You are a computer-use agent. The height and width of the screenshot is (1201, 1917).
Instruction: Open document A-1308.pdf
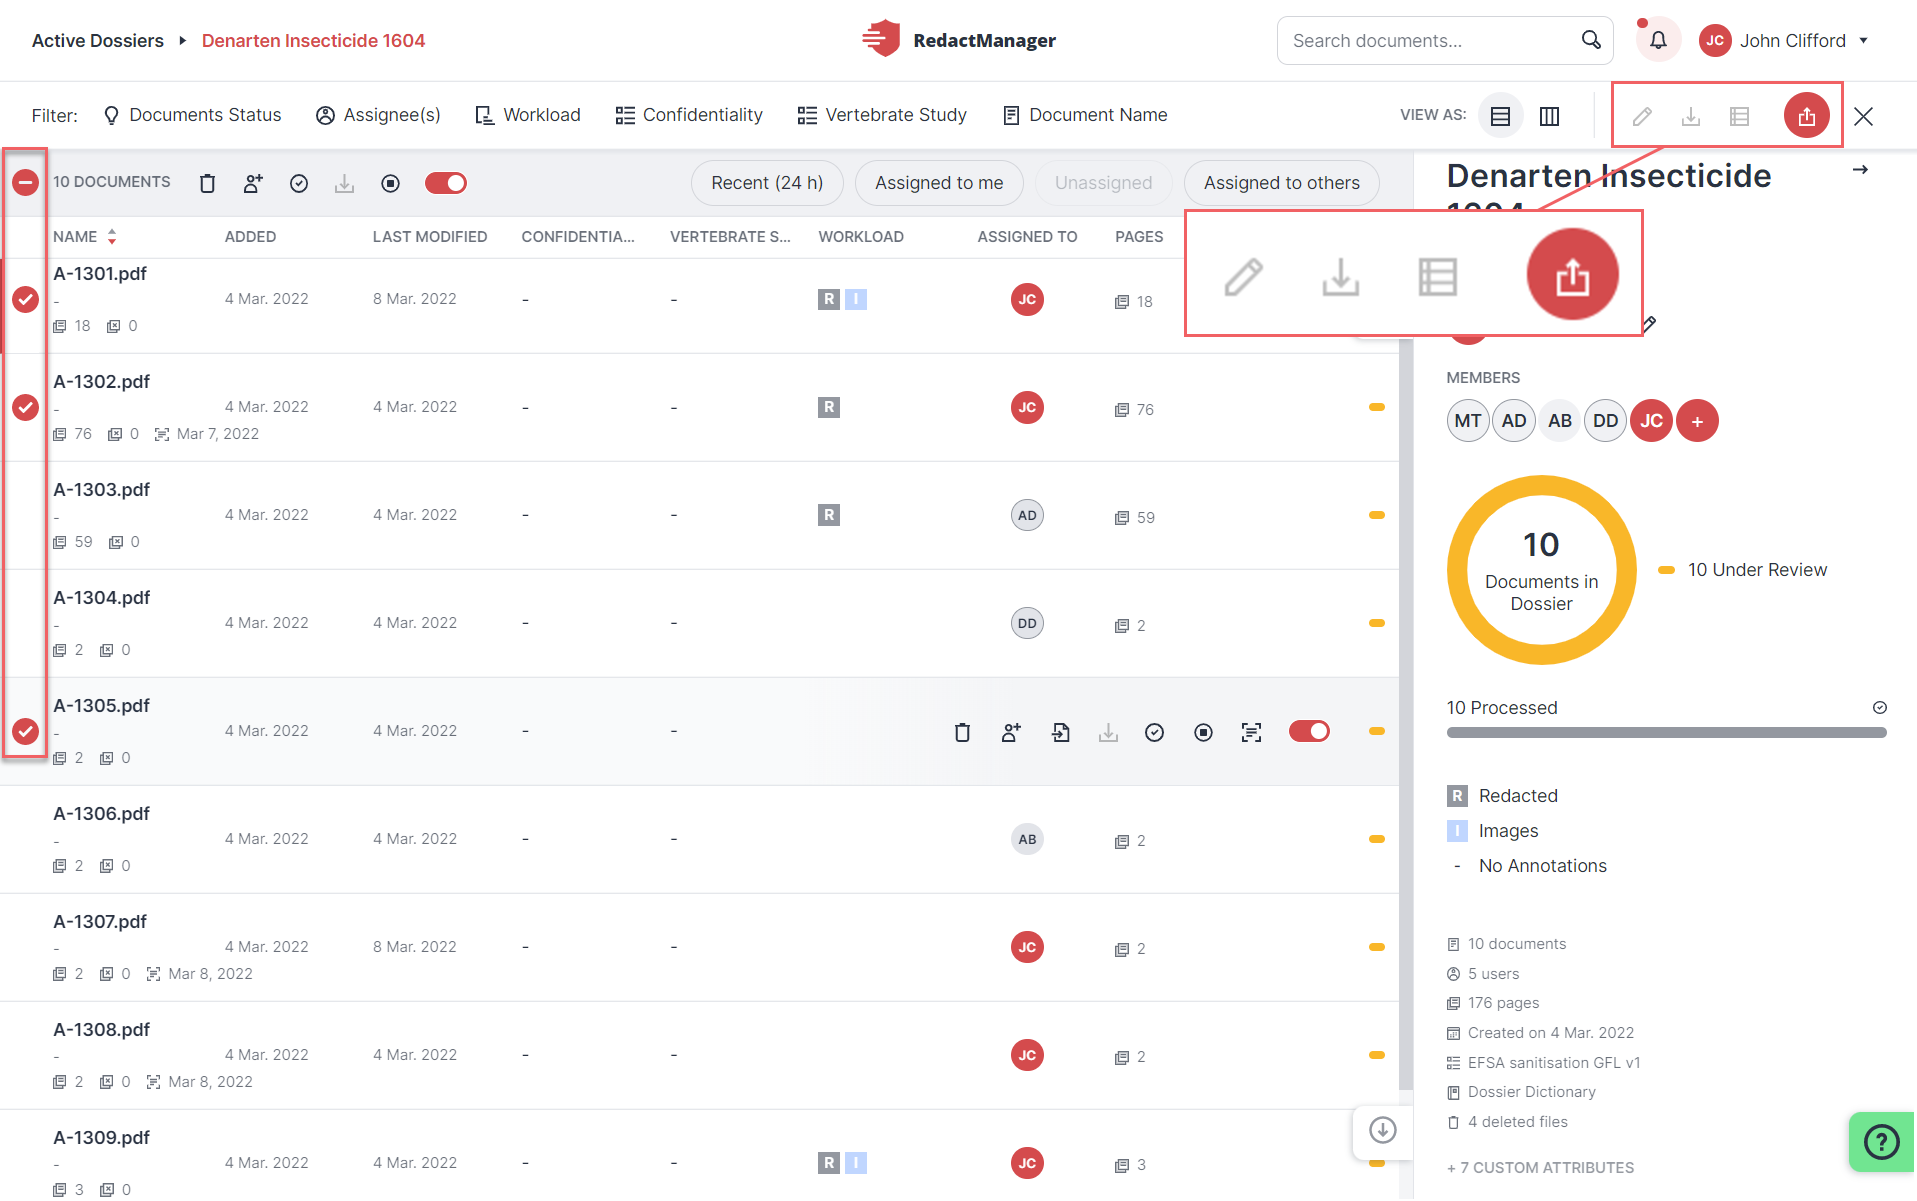101,1030
